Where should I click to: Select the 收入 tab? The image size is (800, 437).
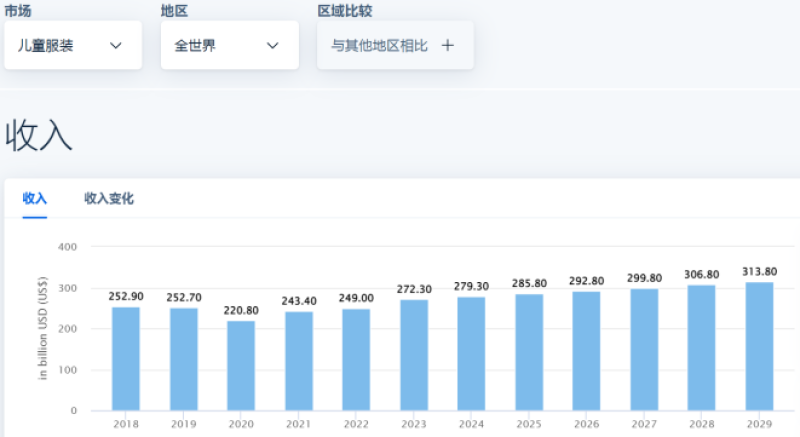click(35, 199)
